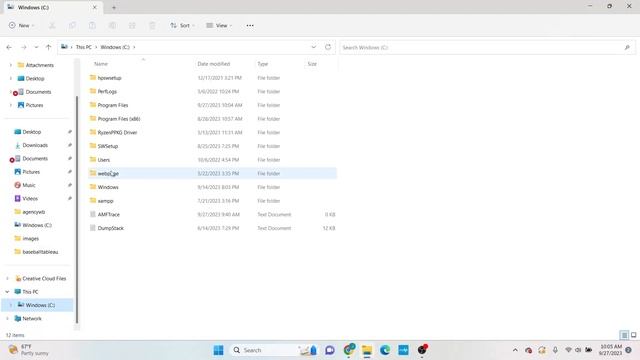Open pinned Downloads in the sidebar
The height and width of the screenshot is (360, 640).
(35, 145)
